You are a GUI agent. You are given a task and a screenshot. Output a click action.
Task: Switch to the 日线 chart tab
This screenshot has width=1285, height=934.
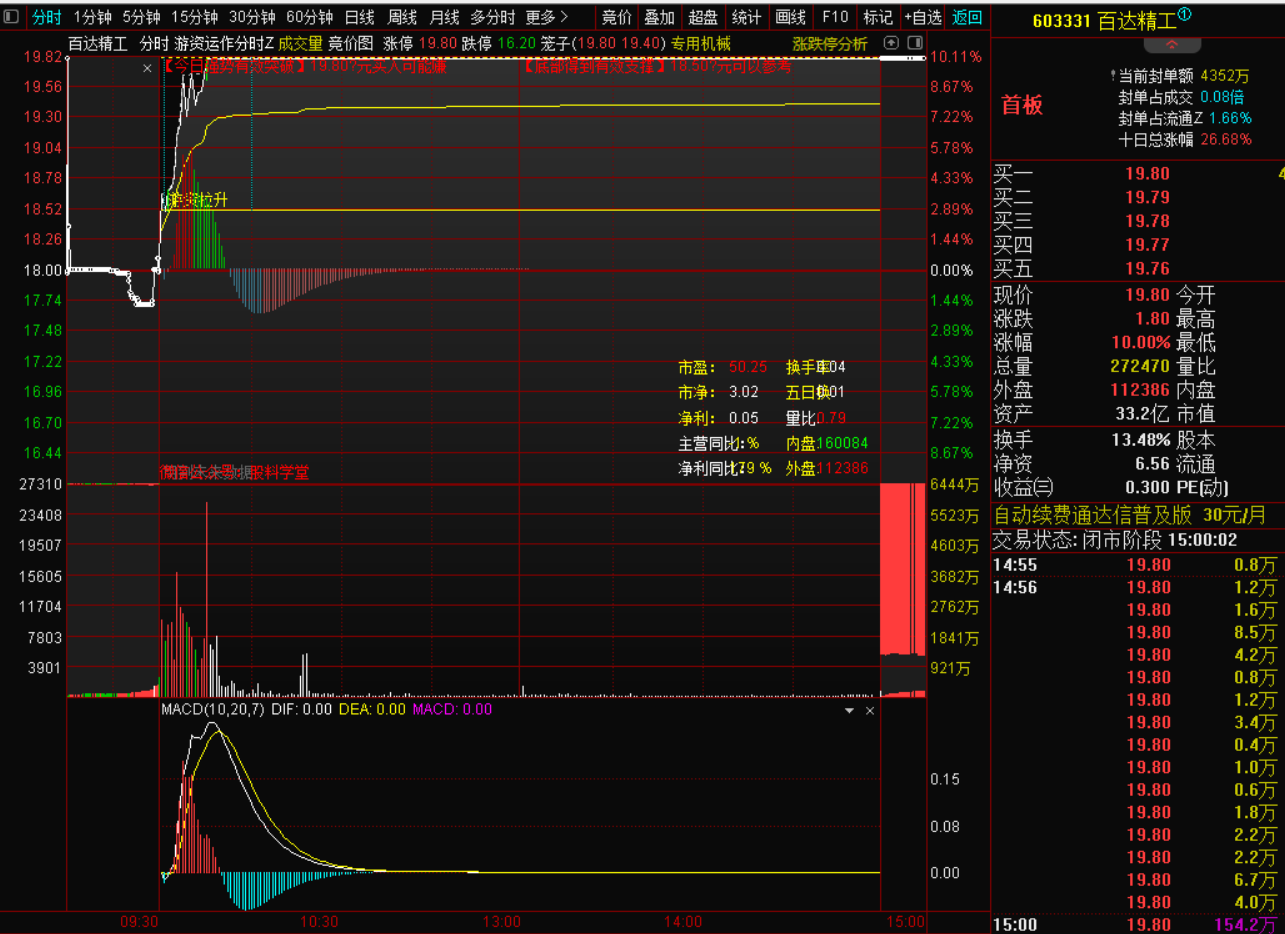[359, 17]
